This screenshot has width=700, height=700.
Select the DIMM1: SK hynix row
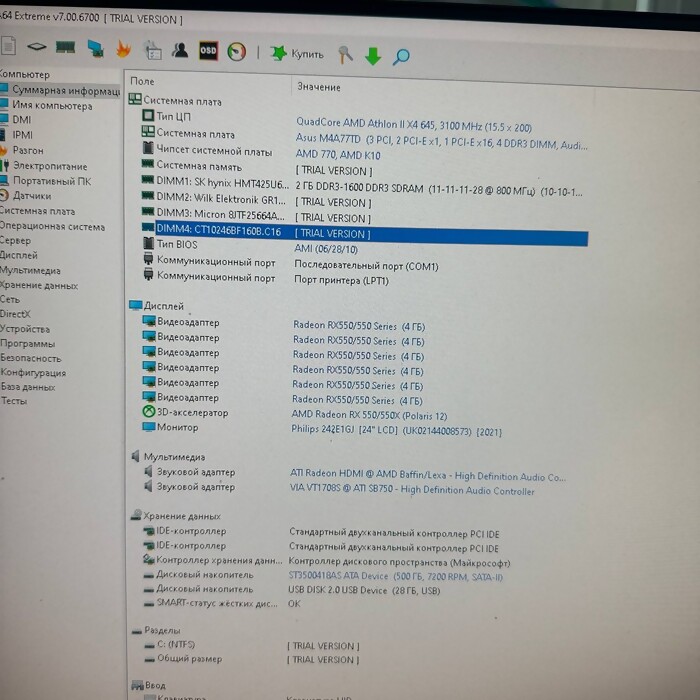click(362, 187)
